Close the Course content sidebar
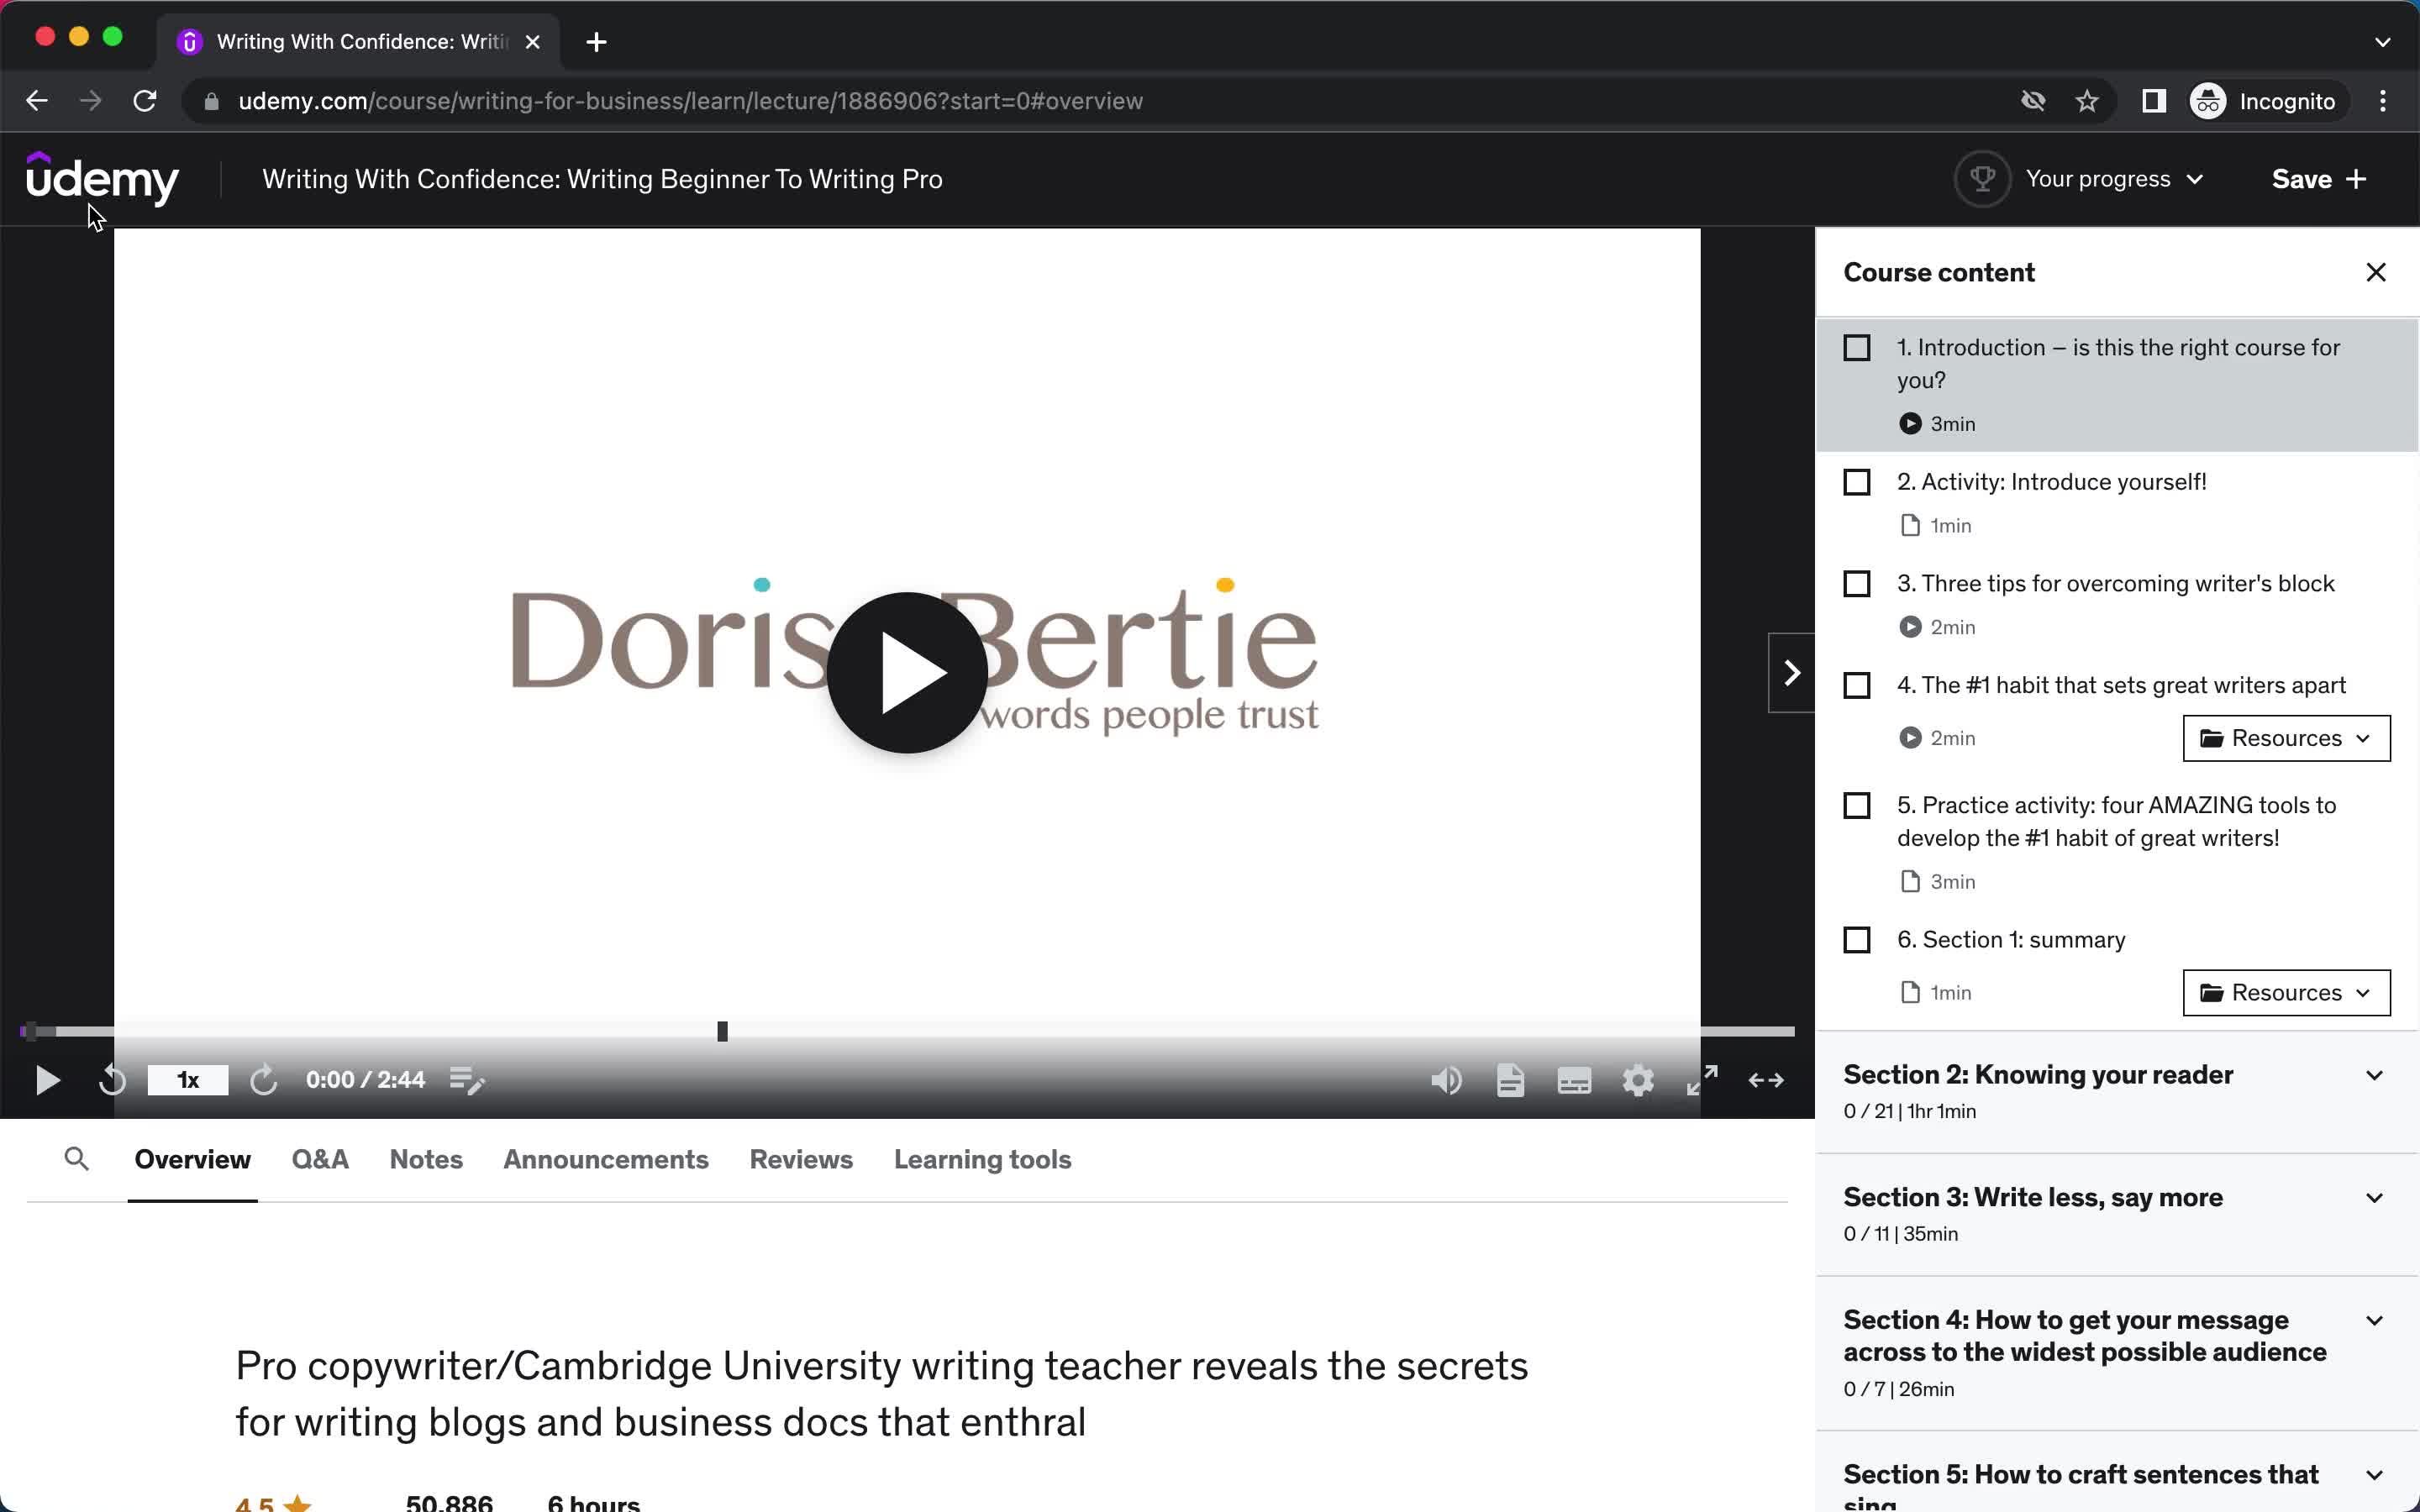 [x=2376, y=272]
